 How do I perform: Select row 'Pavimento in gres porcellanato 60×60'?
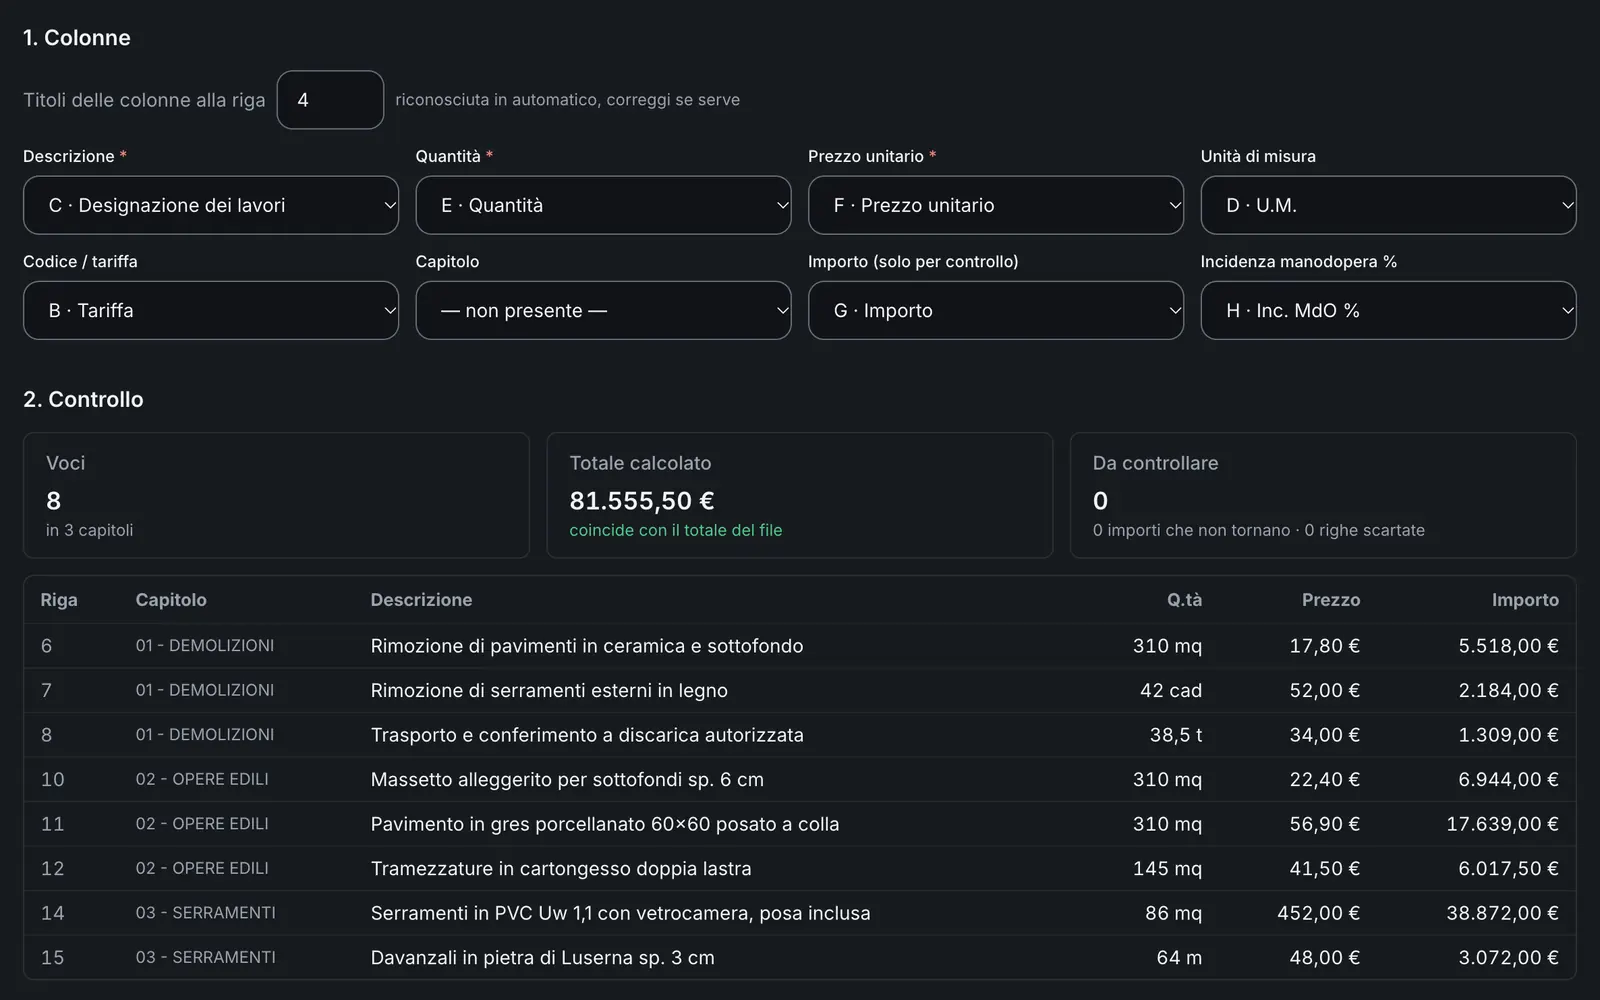(800, 824)
